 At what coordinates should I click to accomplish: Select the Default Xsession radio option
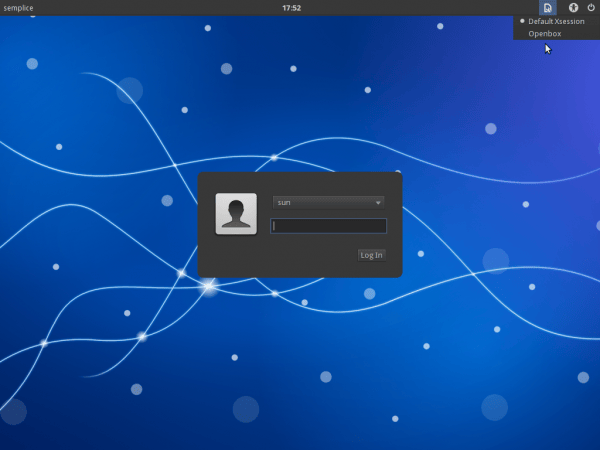(556, 21)
